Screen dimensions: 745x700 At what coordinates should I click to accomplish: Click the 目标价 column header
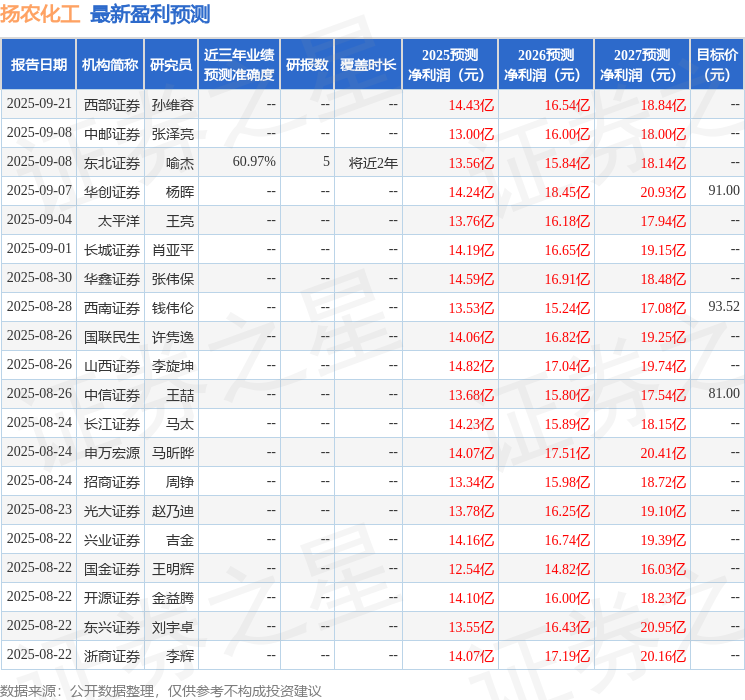point(717,65)
